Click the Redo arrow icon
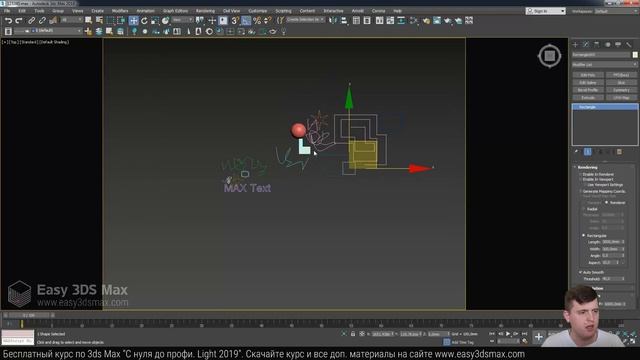 [19, 20]
